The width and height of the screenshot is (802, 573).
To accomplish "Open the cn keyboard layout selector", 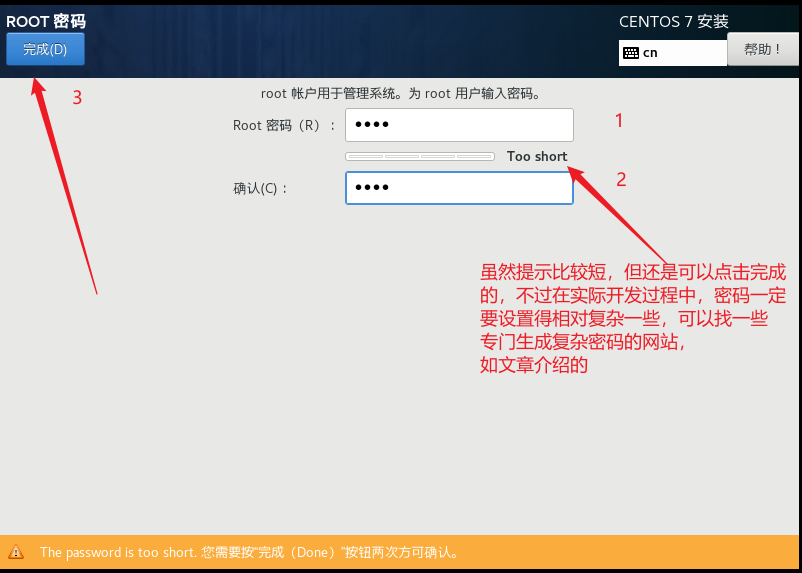I will click(673, 53).
